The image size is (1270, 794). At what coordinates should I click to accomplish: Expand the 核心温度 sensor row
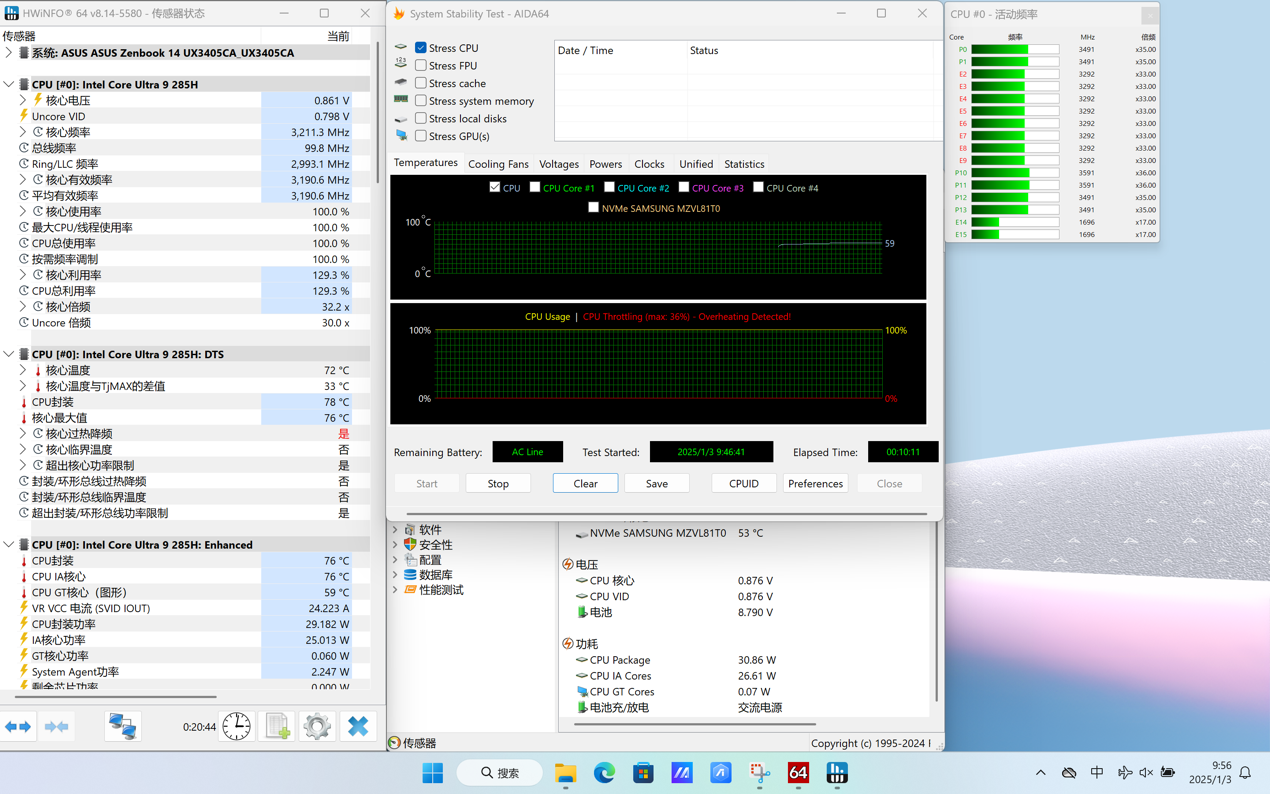click(23, 371)
